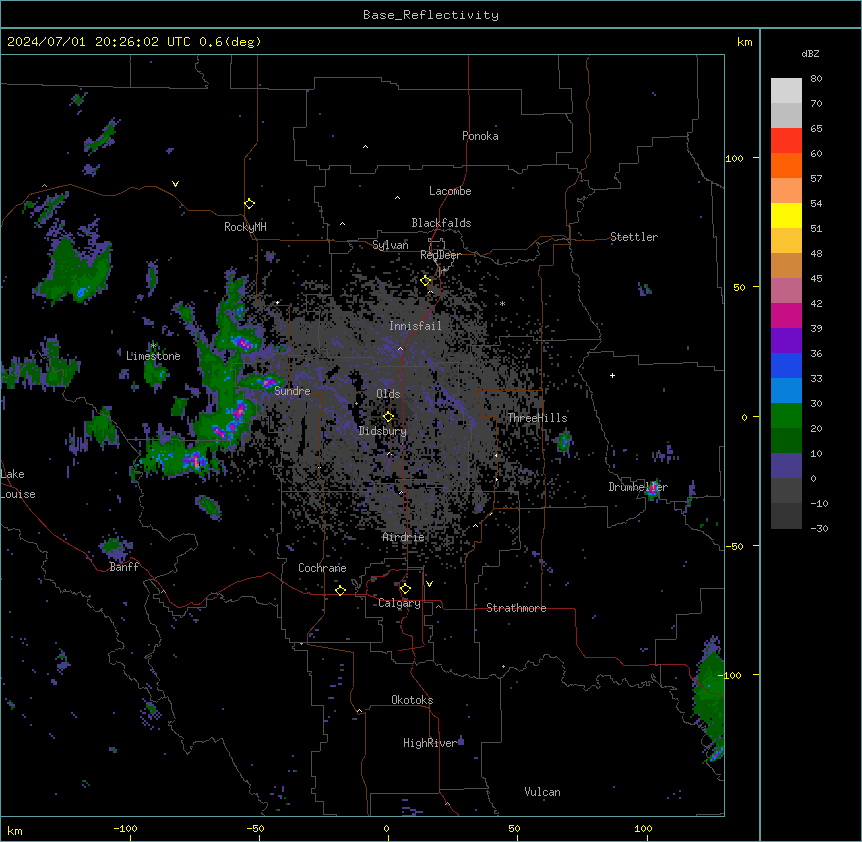The height and width of the screenshot is (842, 862).
Task: Select the lightest gray 70-80 dBZ legend swatch
Action: click(786, 91)
